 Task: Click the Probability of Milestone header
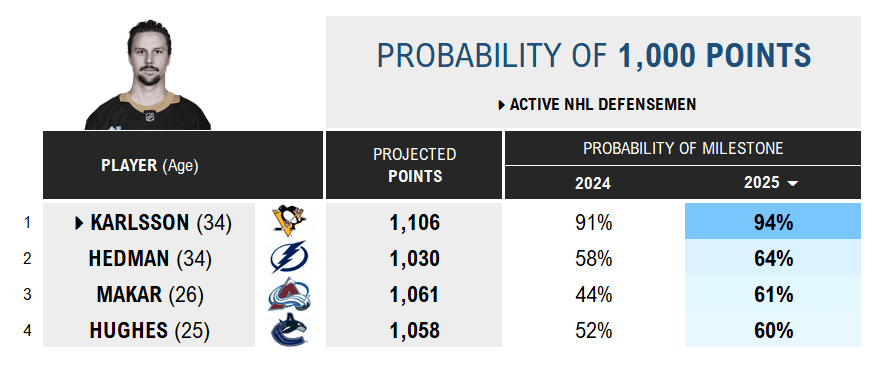tap(683, 148)
